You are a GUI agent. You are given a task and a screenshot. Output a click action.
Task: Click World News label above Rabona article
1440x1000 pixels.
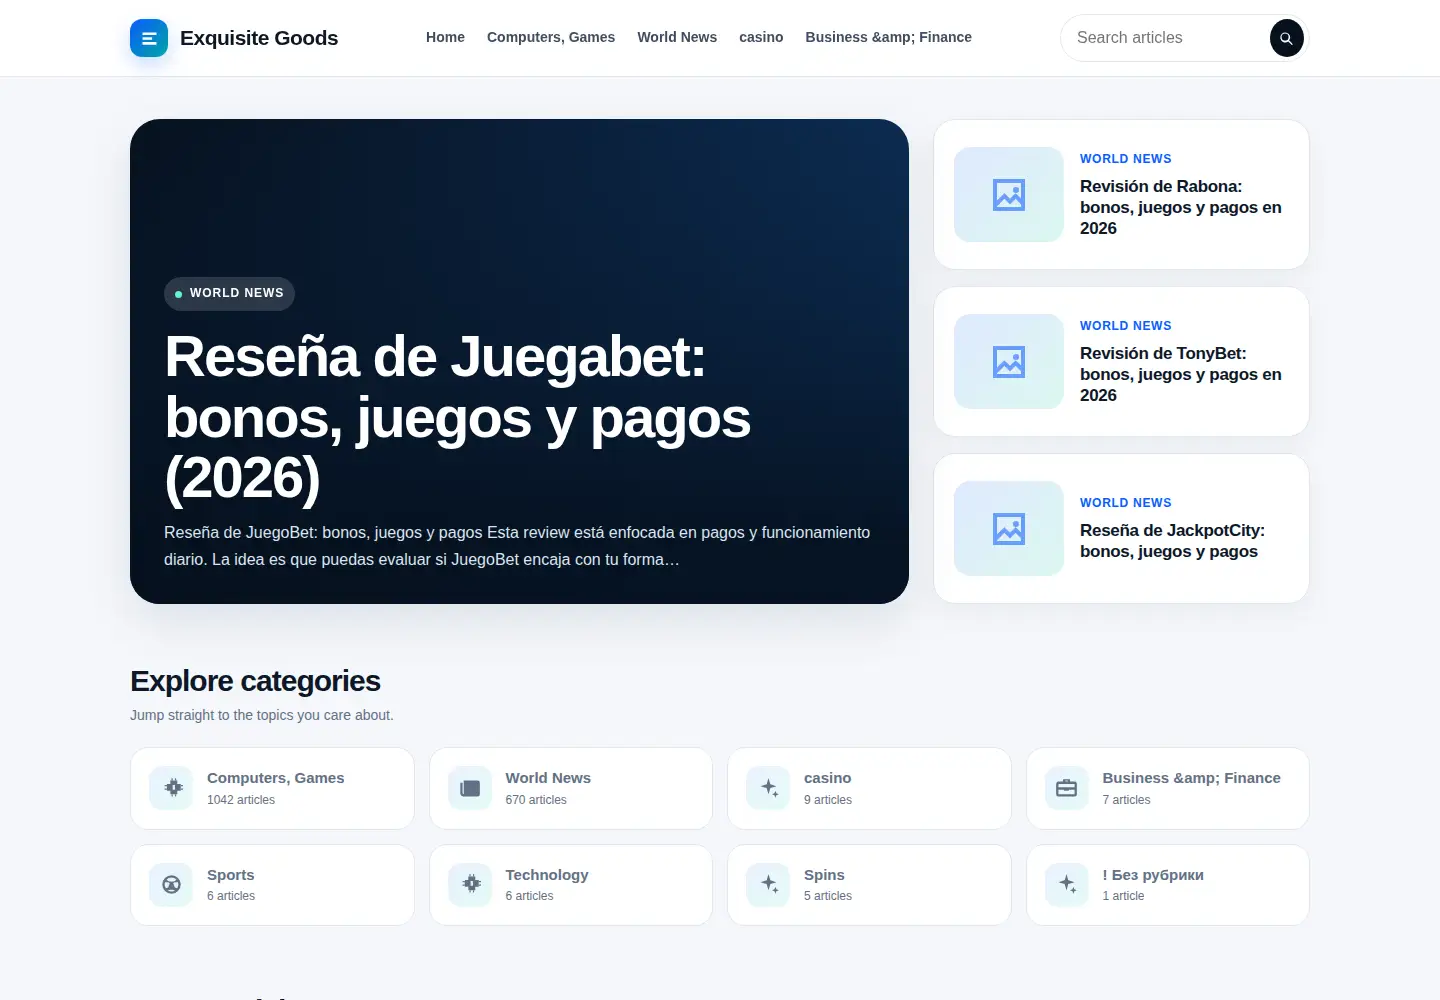point(1125,159)
